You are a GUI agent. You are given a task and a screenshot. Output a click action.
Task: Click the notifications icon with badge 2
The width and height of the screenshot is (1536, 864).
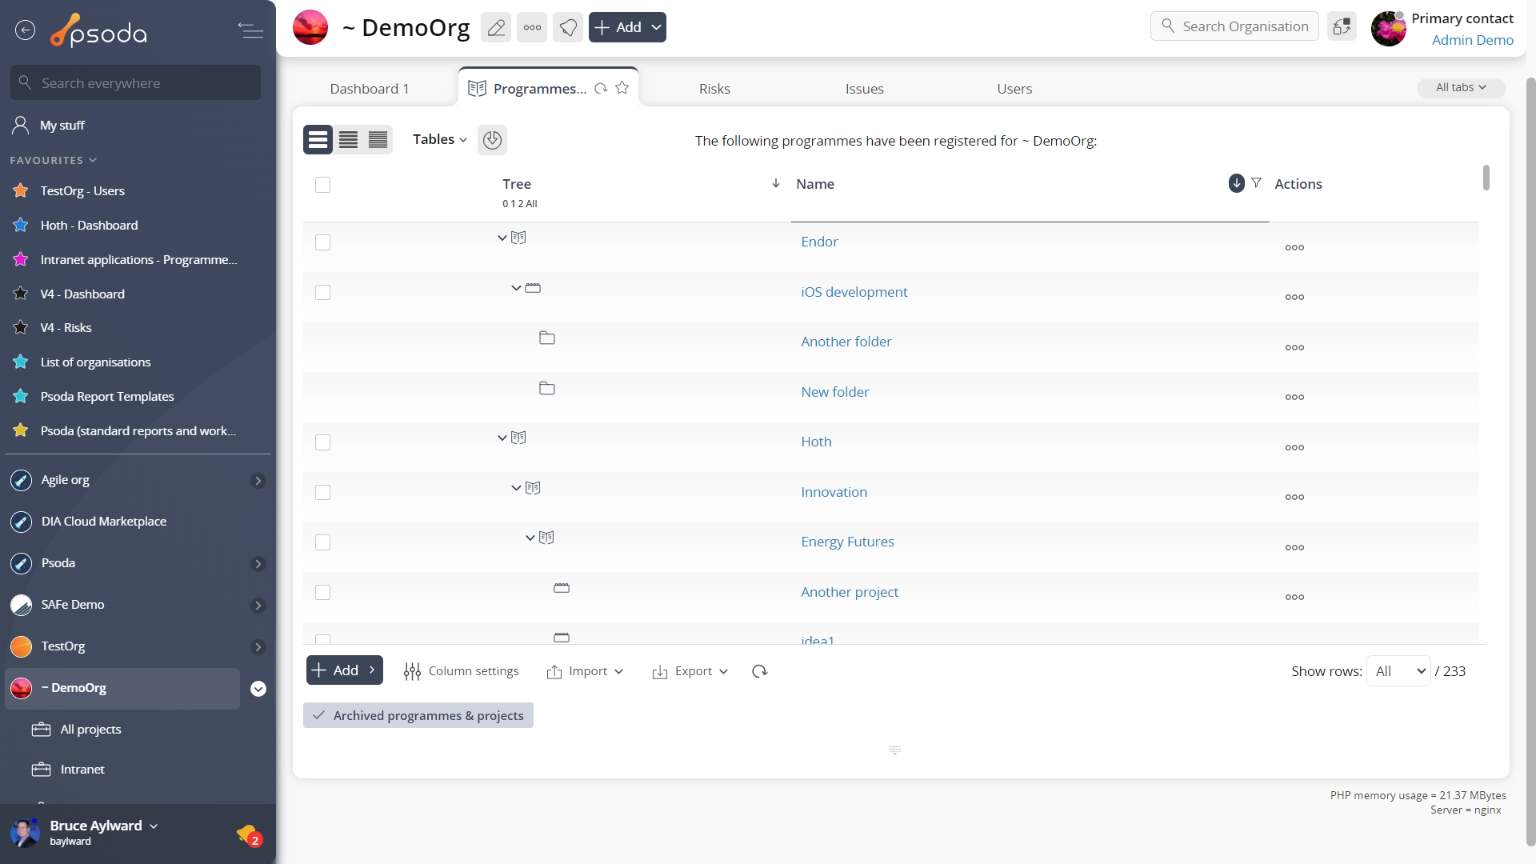[249, 834]
